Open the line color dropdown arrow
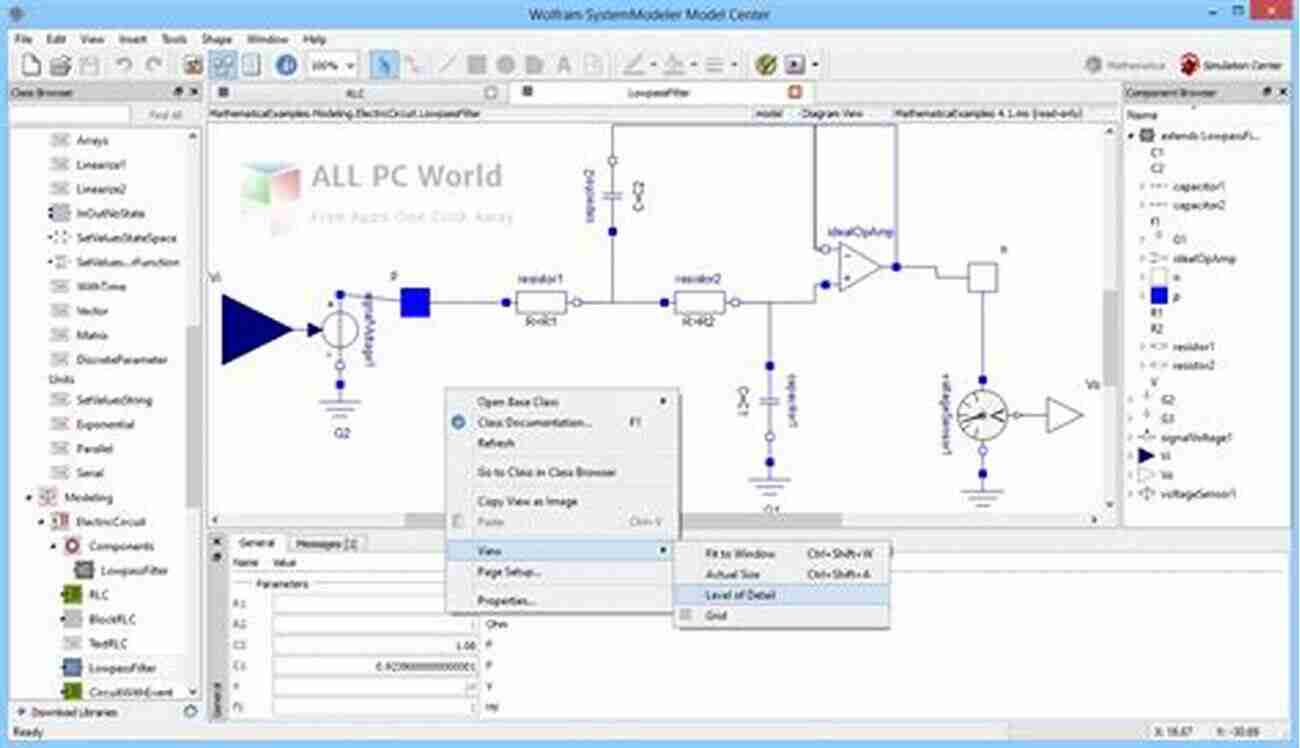The height and width of the screenshot is (748, 1300). click(653, 66)
